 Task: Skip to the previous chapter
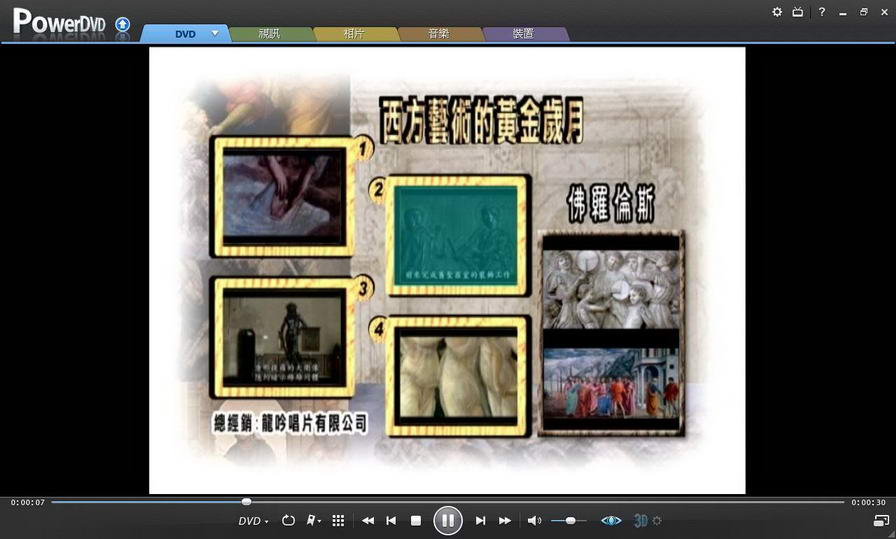point(391,521)
